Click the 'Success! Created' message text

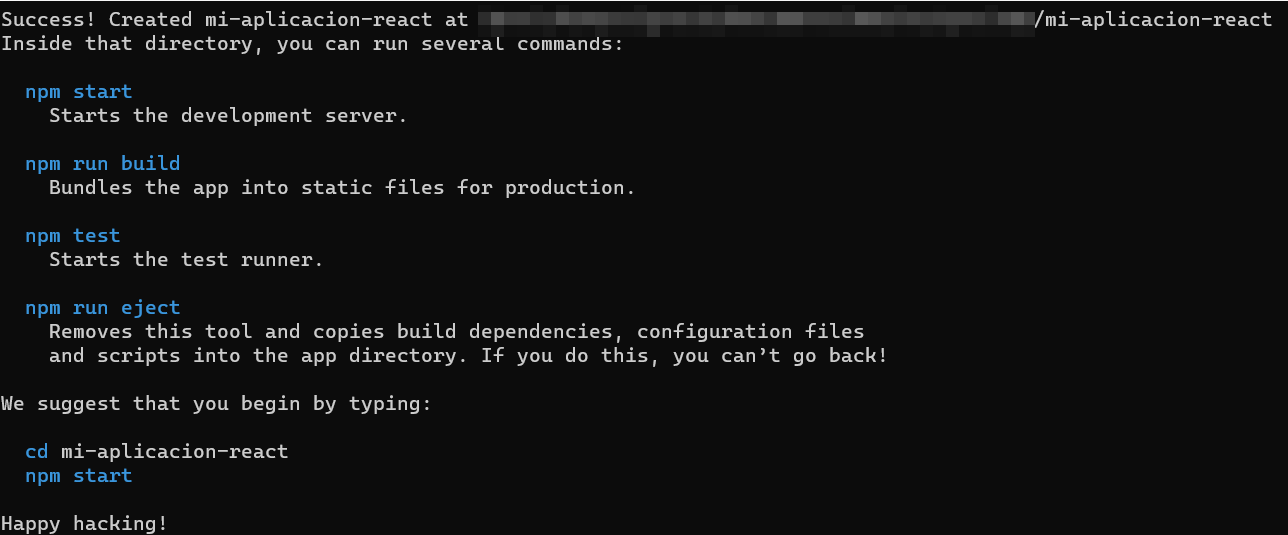97,19
